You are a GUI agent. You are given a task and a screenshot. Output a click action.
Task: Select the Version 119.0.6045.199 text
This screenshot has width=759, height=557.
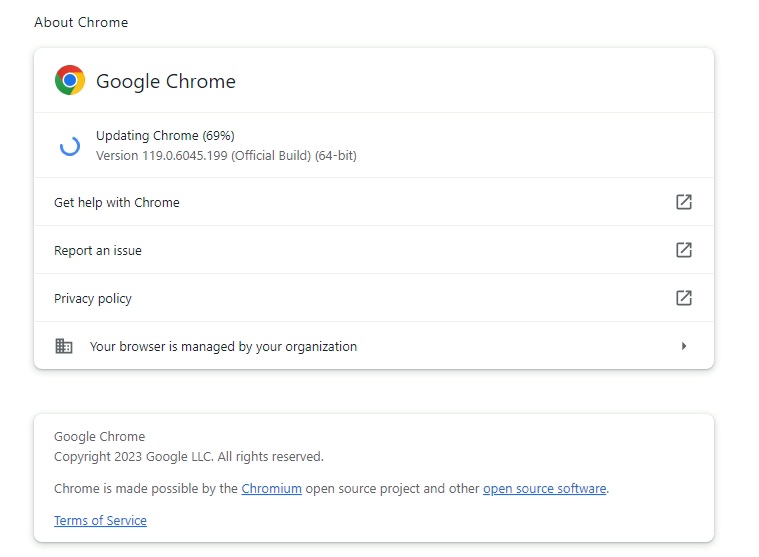pos(226,156)
